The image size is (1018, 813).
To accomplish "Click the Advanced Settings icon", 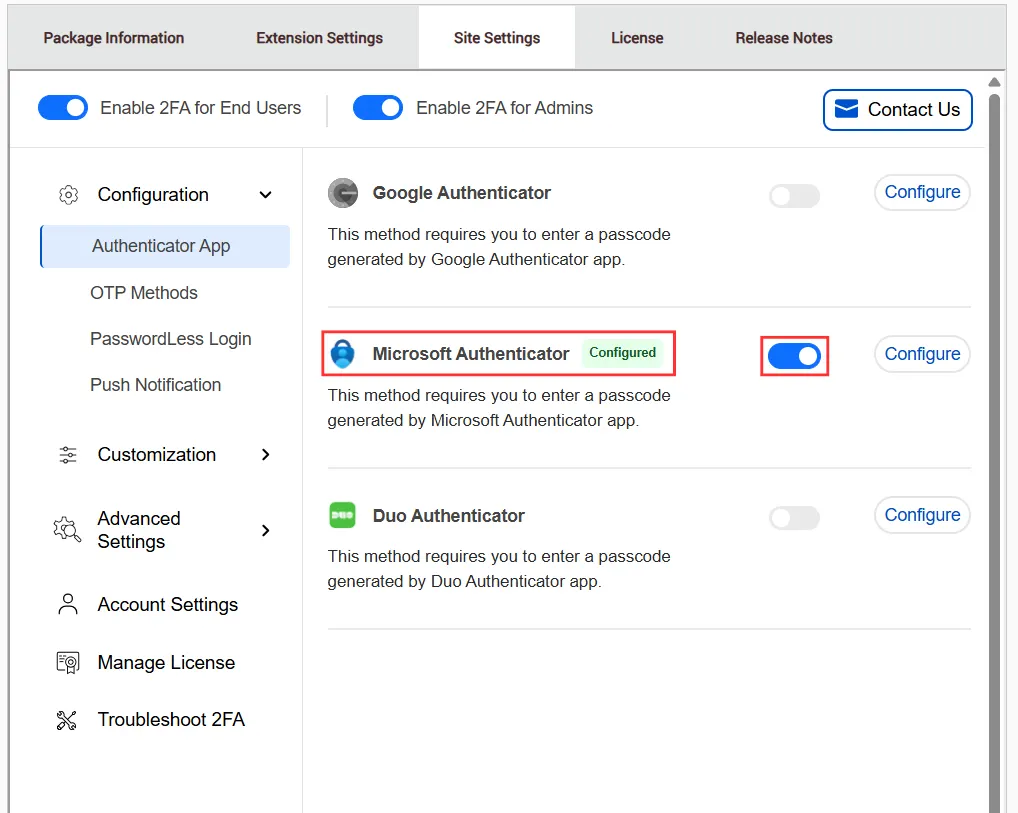I will click(66, 530).
